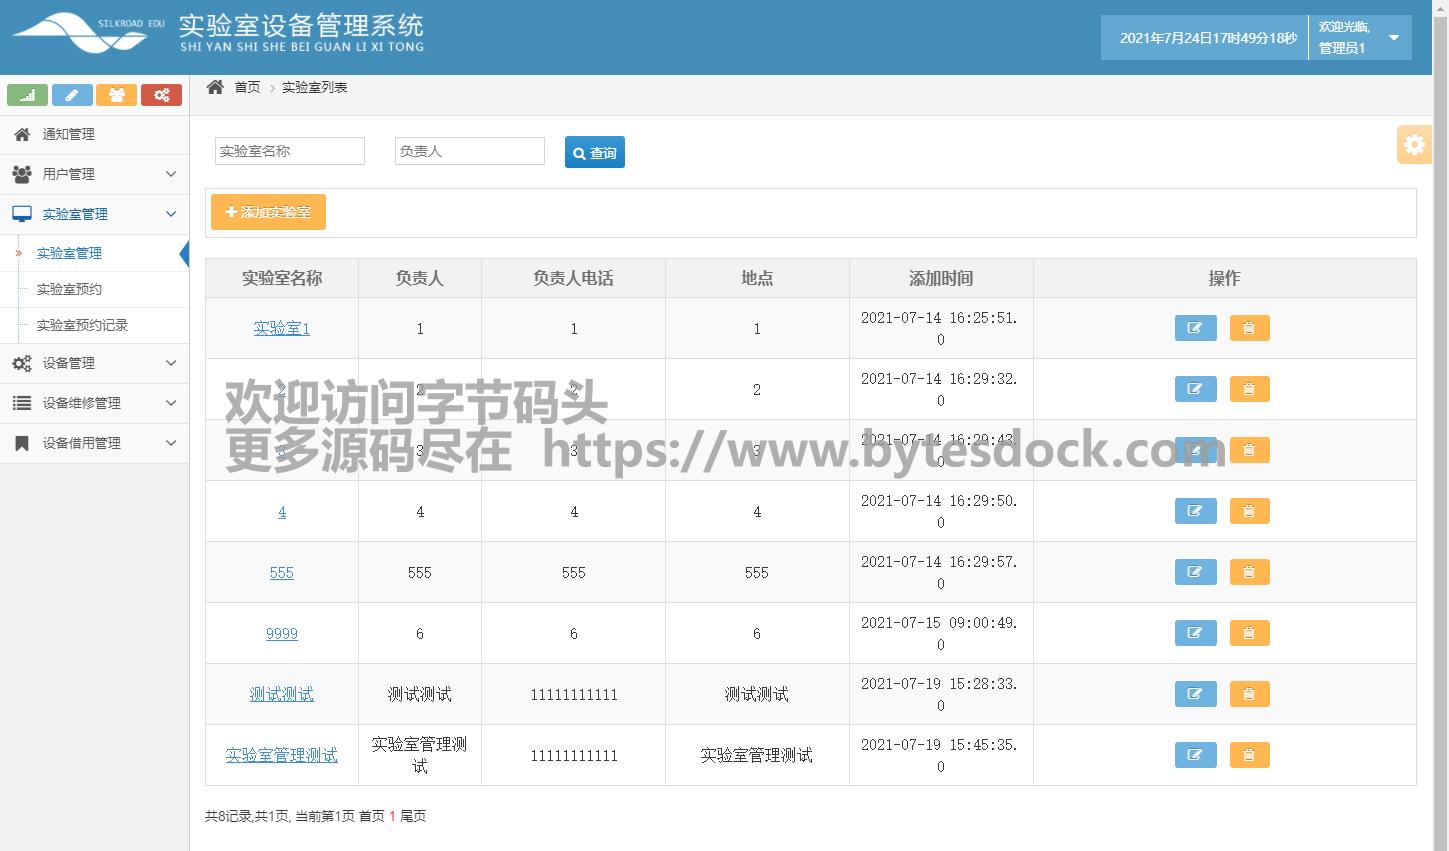Viewport: 1449px width, 851px height.
Task: Click the orange users shortcut icon
Action: [116, 95]
